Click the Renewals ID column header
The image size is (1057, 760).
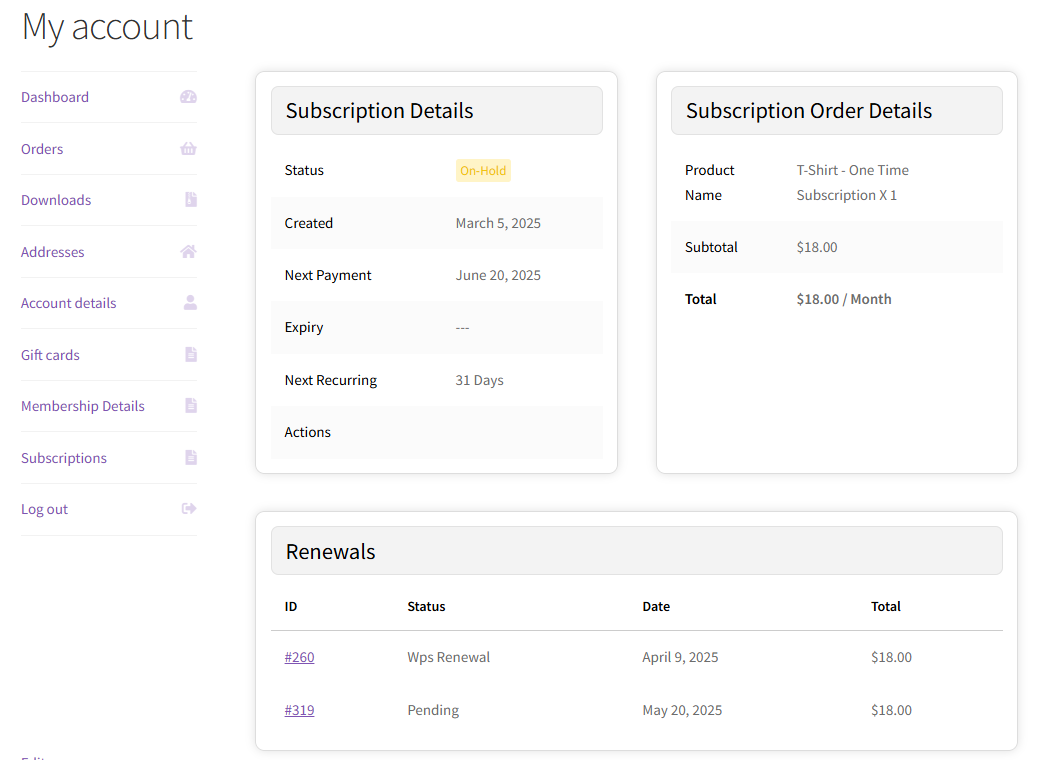pyautogui.click(x=291, y=606)
